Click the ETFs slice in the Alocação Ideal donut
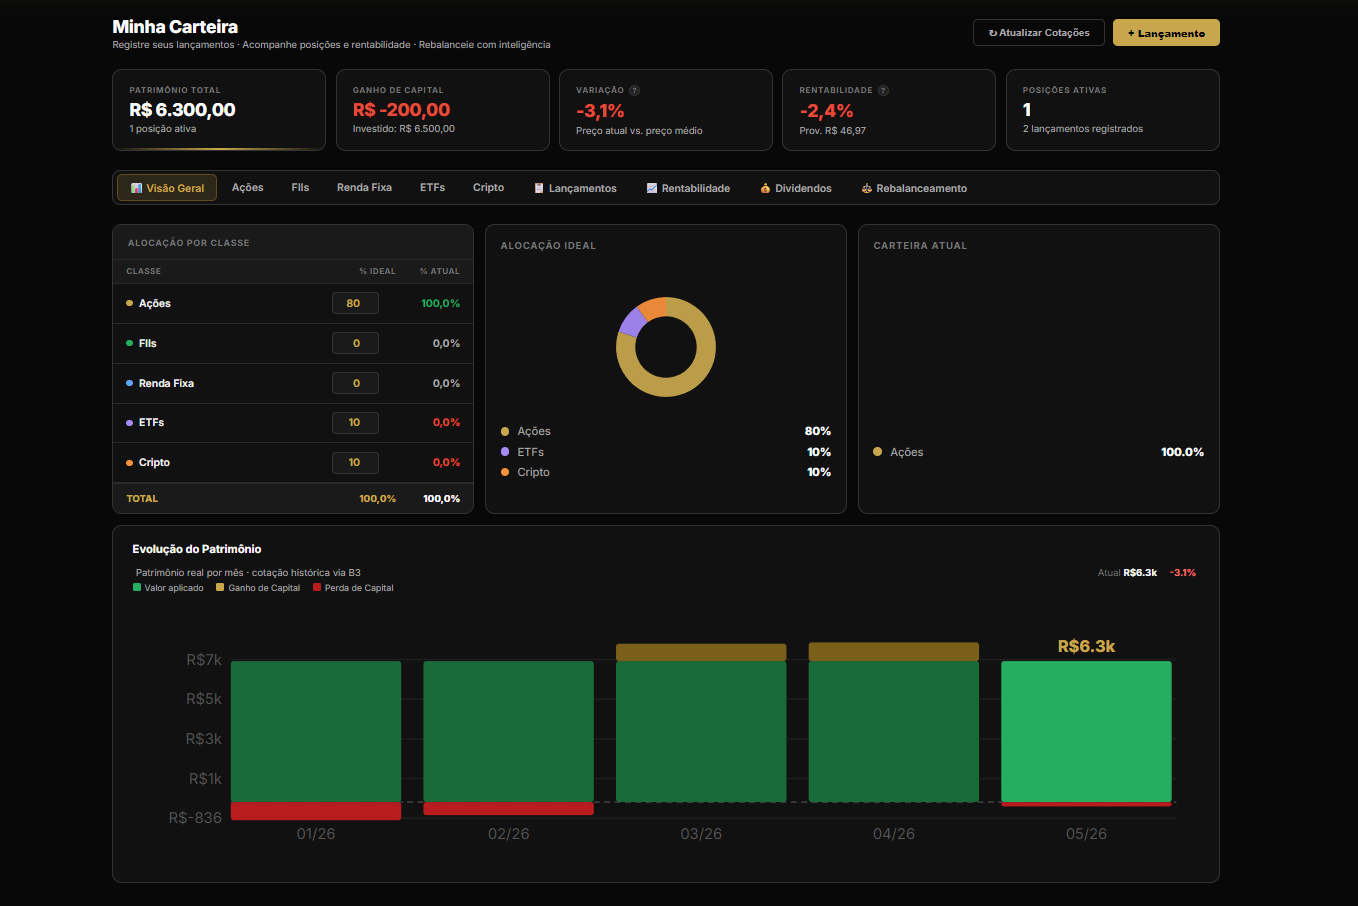Viewport: 1358px width, 906px height. coord(630,321)
